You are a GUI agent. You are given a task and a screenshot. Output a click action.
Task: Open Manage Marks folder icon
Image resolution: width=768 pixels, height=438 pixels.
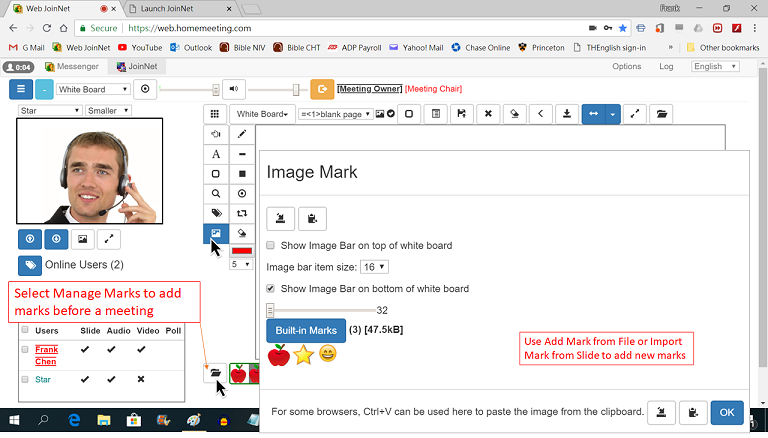coord(214,373)
